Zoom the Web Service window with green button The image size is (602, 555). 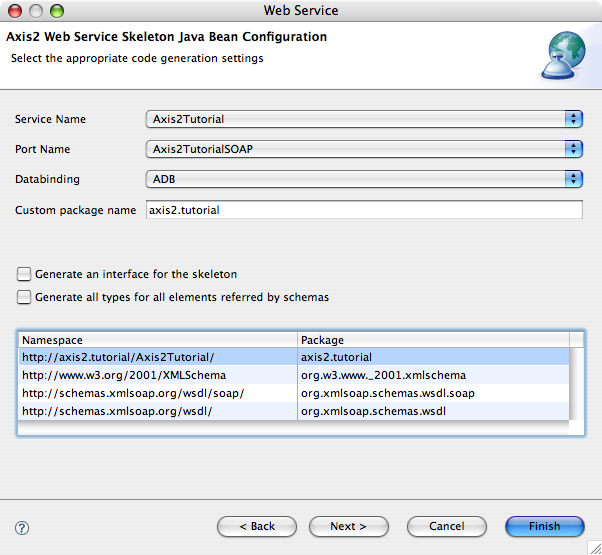[57, 11]
